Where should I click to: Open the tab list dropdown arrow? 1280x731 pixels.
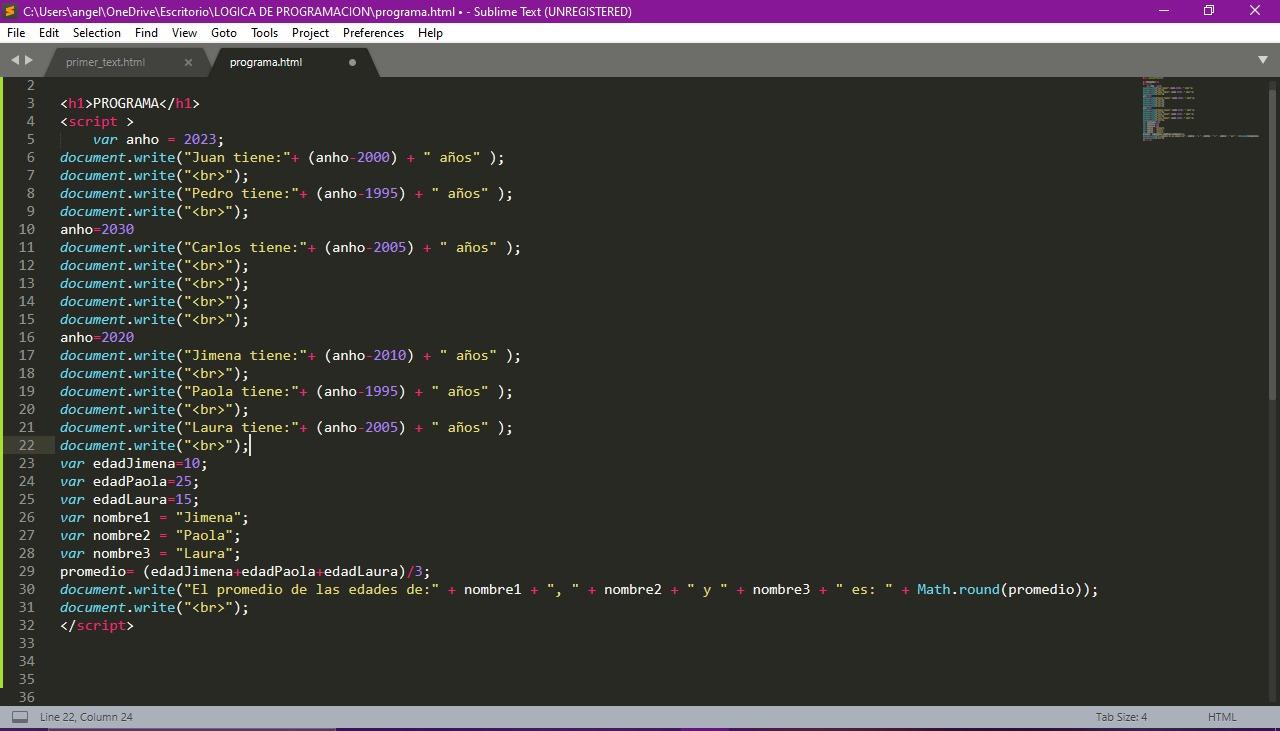tap(1262, 60)
